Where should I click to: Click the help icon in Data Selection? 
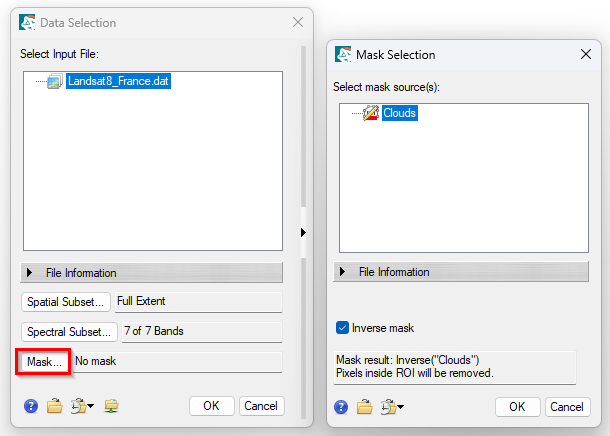(x=29, y=406)
